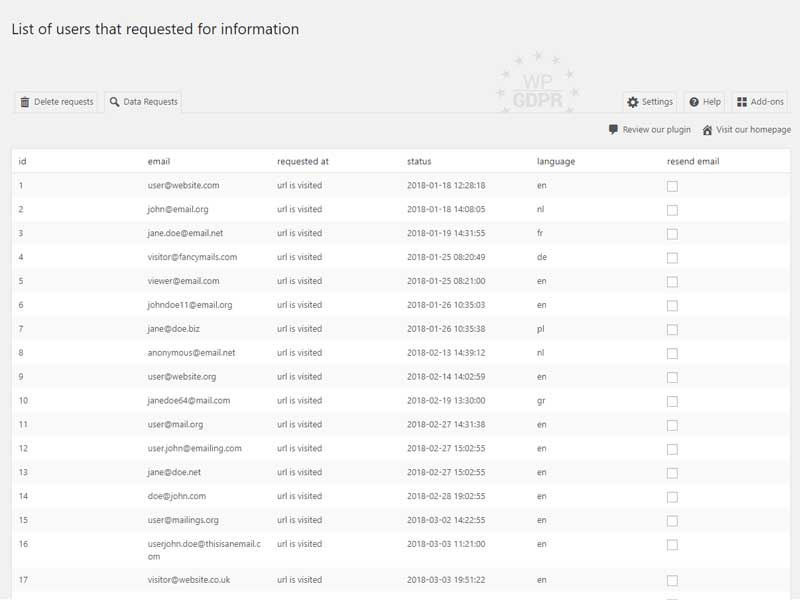Image resolution: width=800 pixels, height=600 pixels.
Task: Select resend checkbox for anonymous@email.net
Action: pos(672,353)
